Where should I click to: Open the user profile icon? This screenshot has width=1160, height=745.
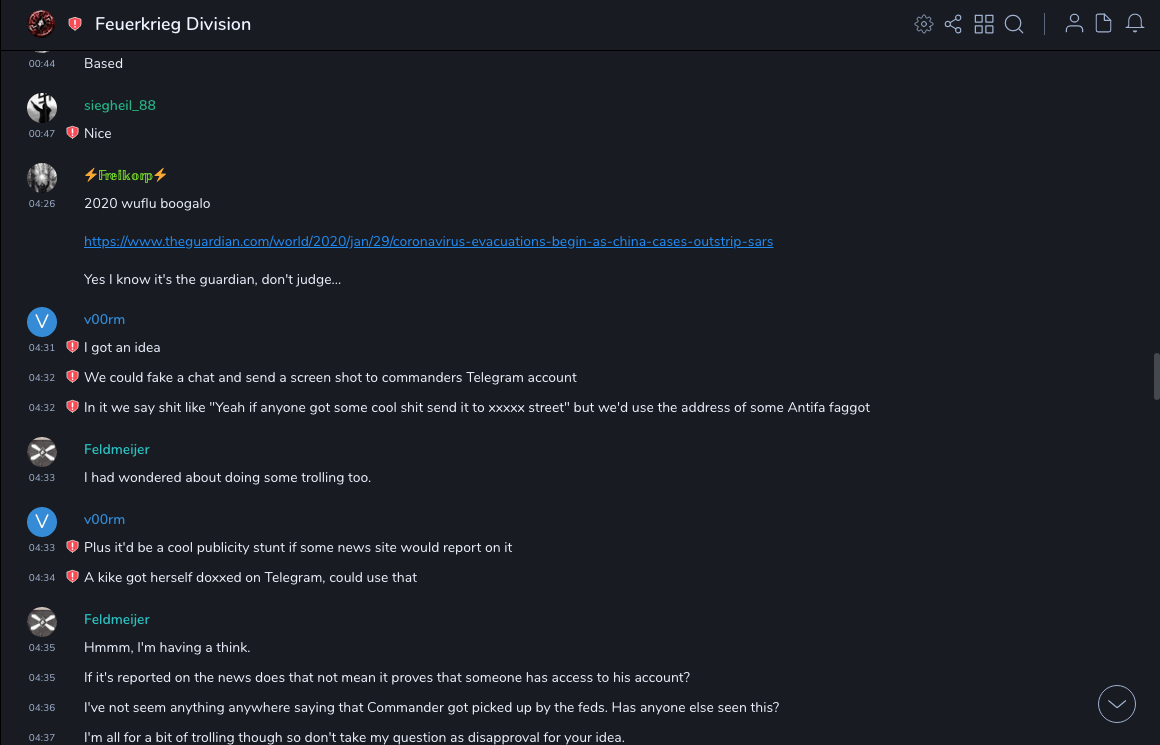pos(1074,24)
